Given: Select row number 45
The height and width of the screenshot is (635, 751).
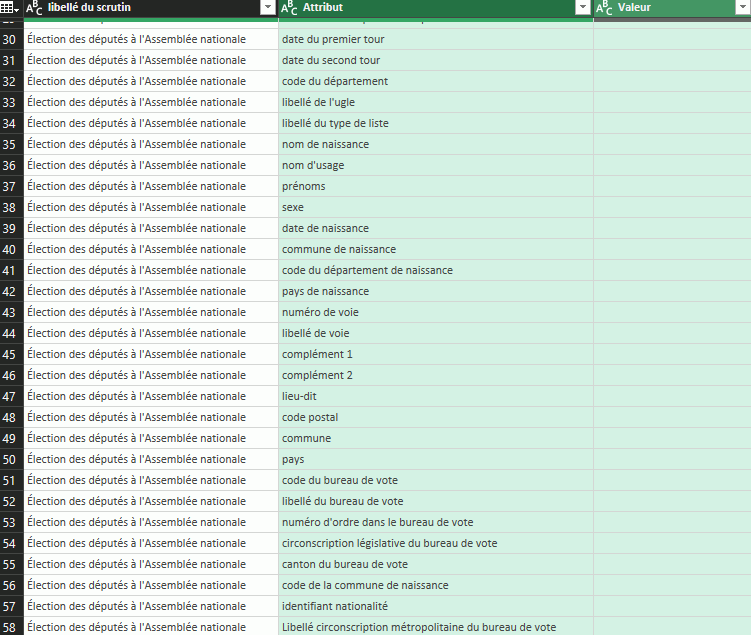Looking at the screenshot, I should click(10, 354).
